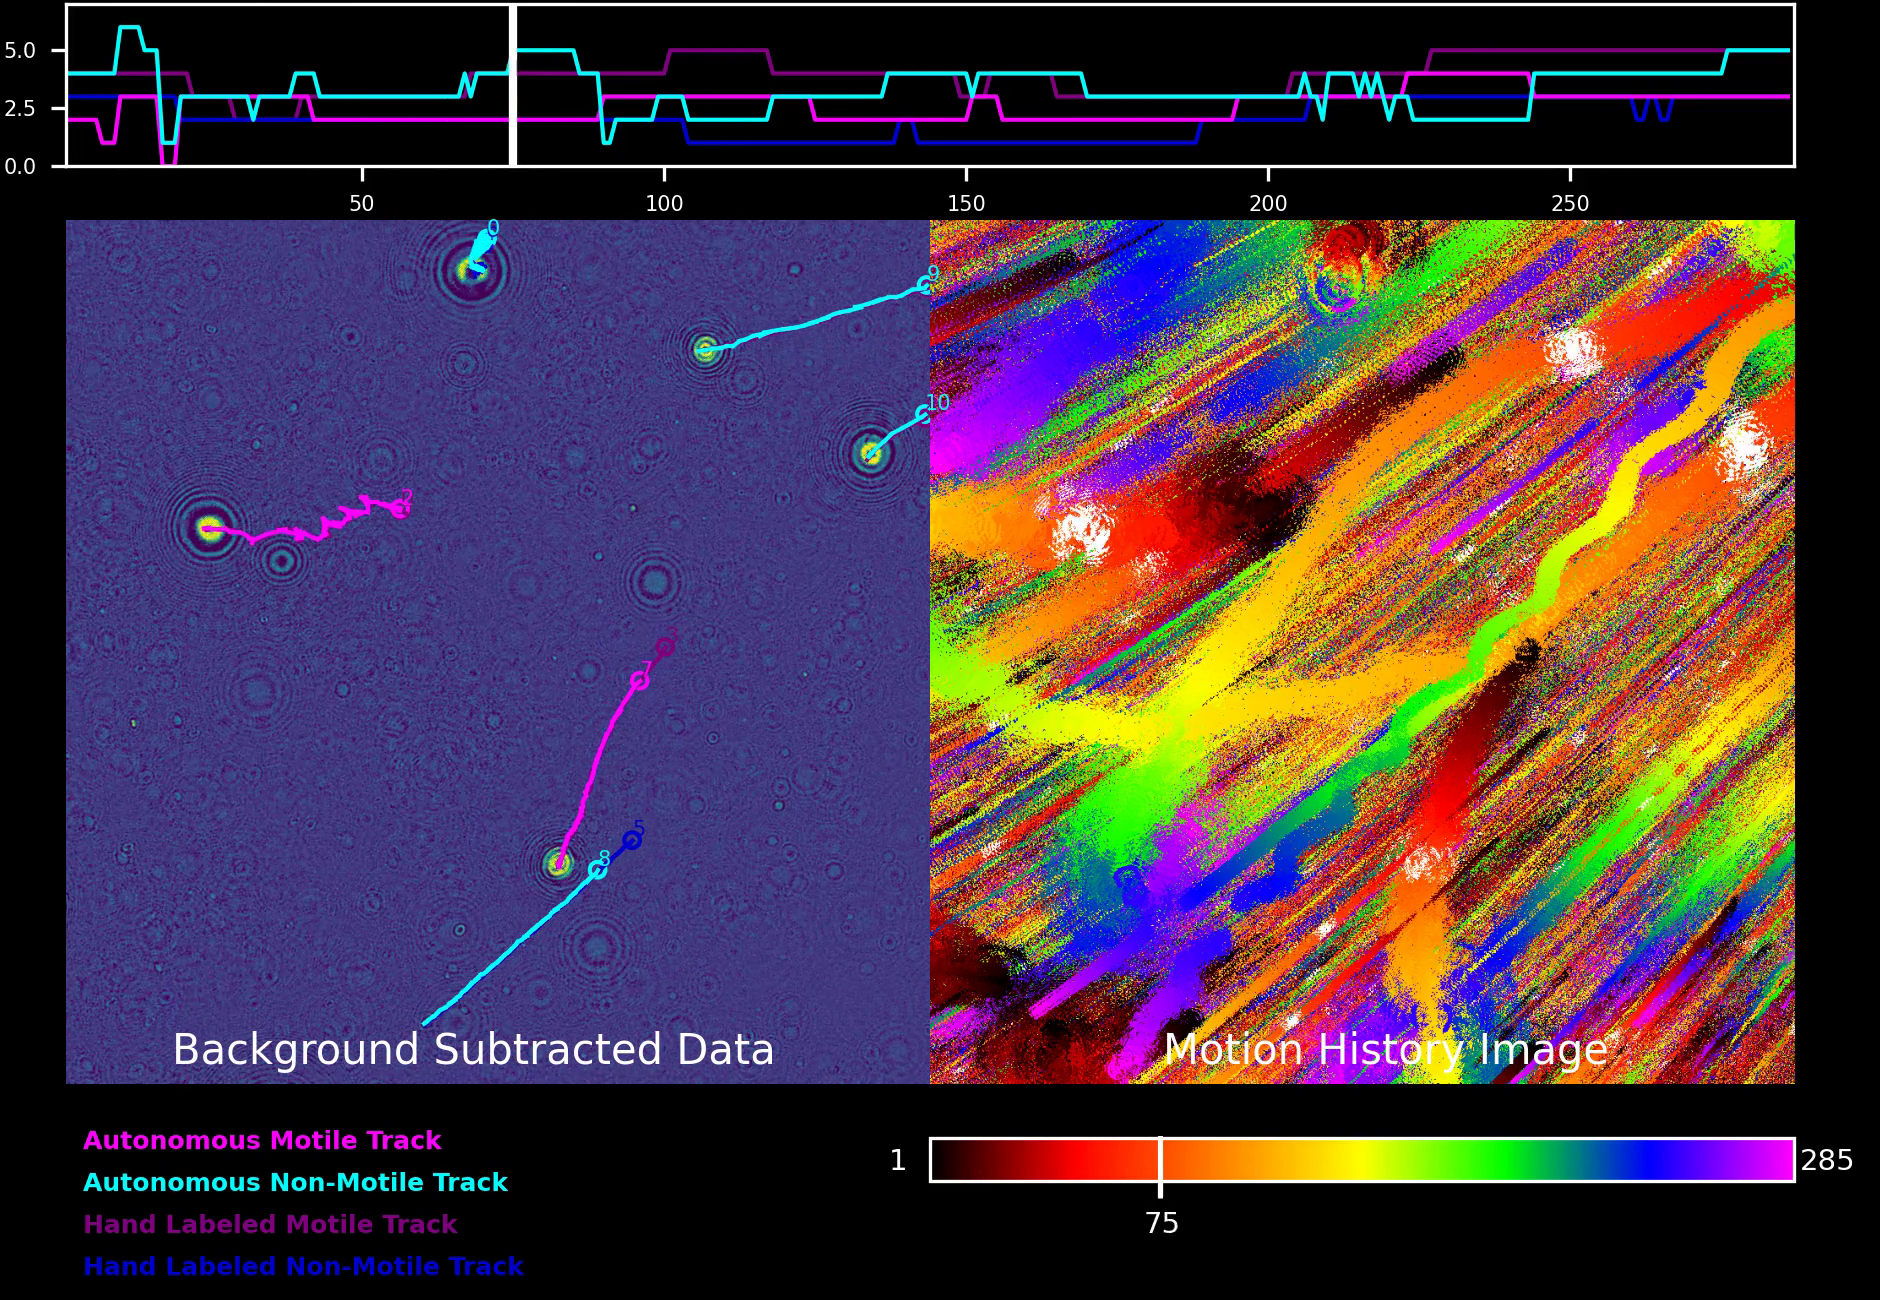Select the Hand Labeled Motile Track legend entry
Screen dimensions: 1880x1300
coord(270,1225)
